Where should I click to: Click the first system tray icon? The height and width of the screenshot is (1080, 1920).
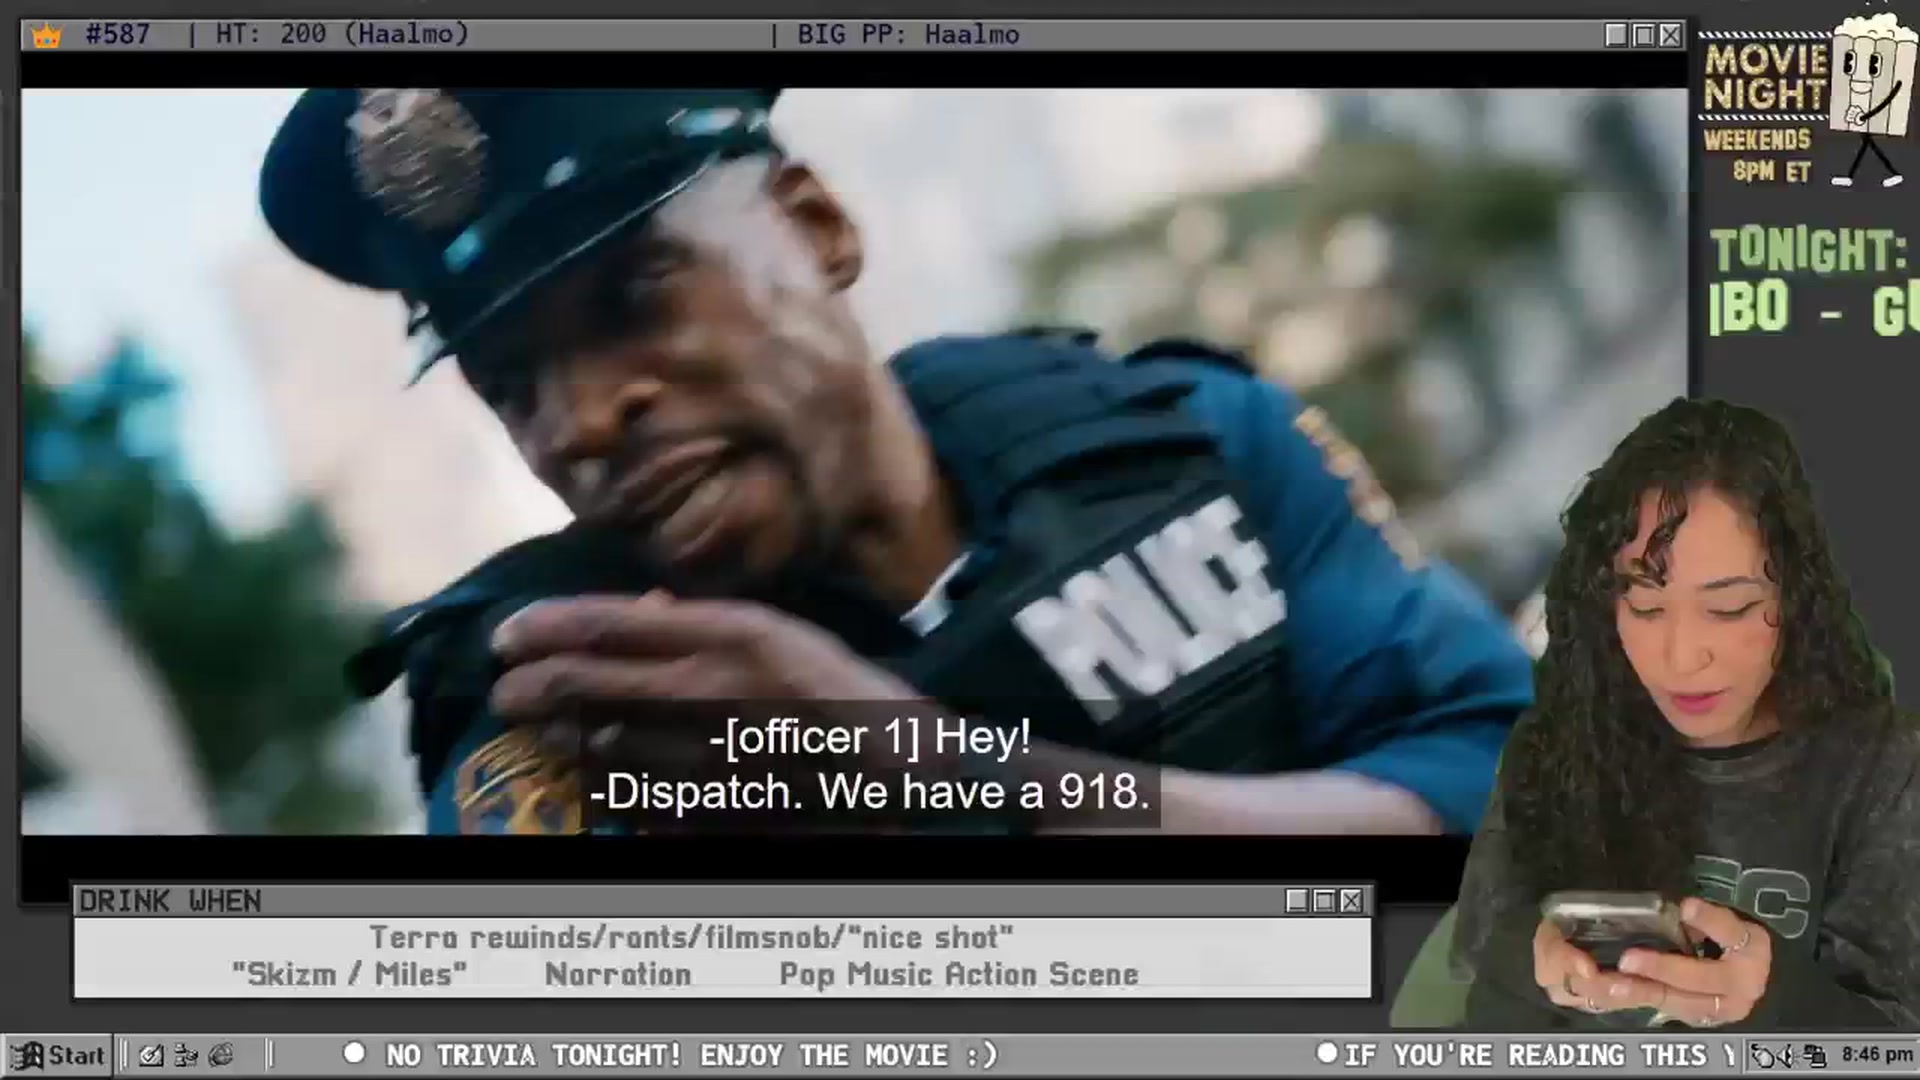pos(1764,1055)
